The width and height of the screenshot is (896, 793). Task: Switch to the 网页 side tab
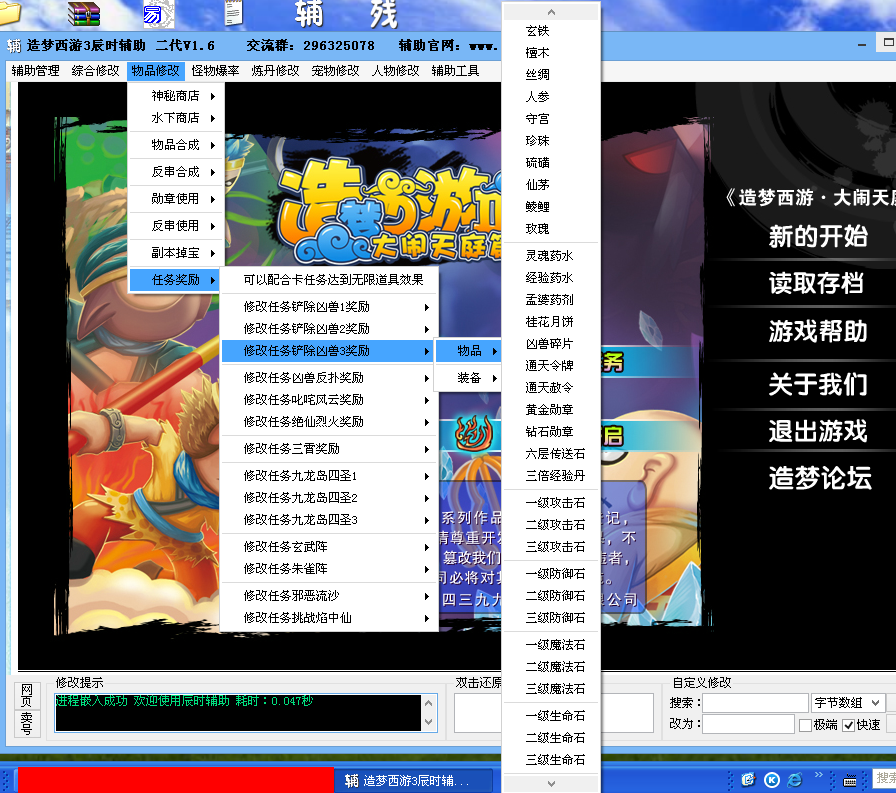click(x=27, y=695)
